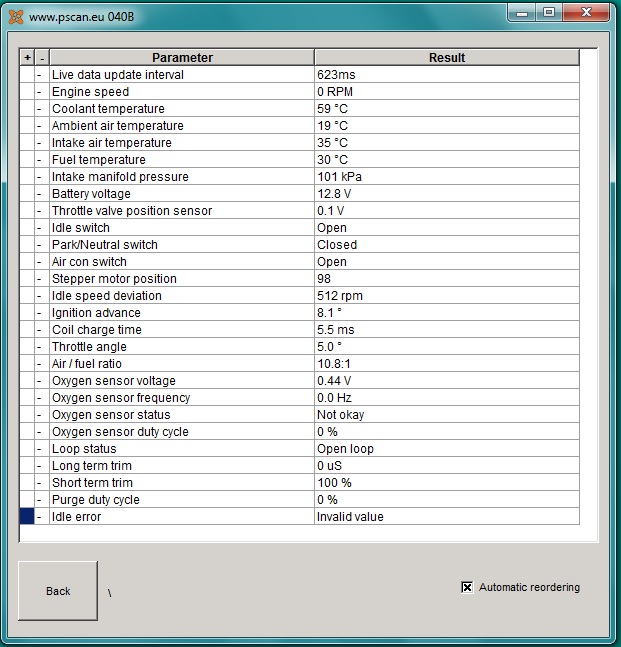Click the 59 °C coolant result
Image resolution: width=621 pixels, height=647 pixels.
click(x=447, y=109)
